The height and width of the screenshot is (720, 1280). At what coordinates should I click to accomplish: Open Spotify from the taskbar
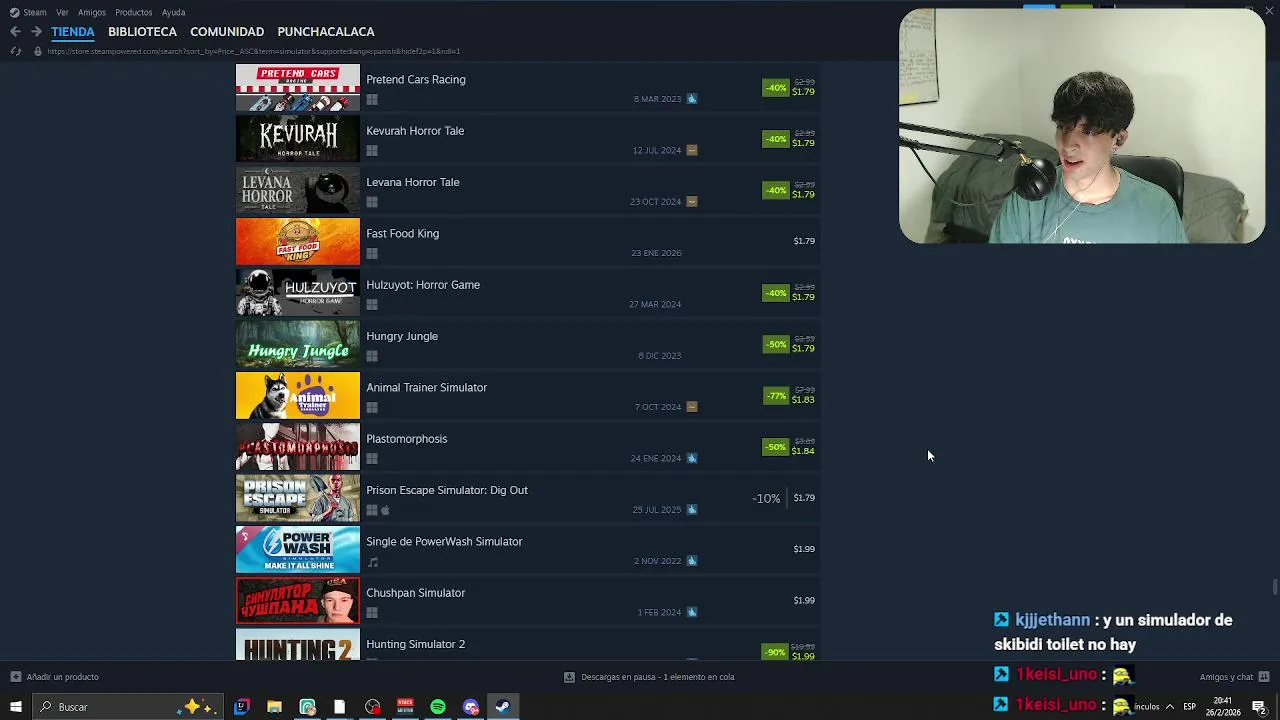point(438,707)
